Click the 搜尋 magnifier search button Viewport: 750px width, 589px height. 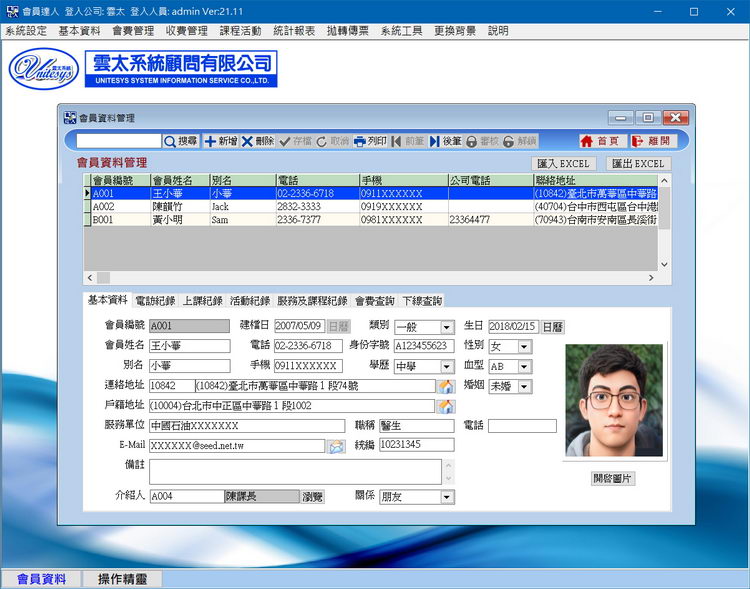coord(181,142)
